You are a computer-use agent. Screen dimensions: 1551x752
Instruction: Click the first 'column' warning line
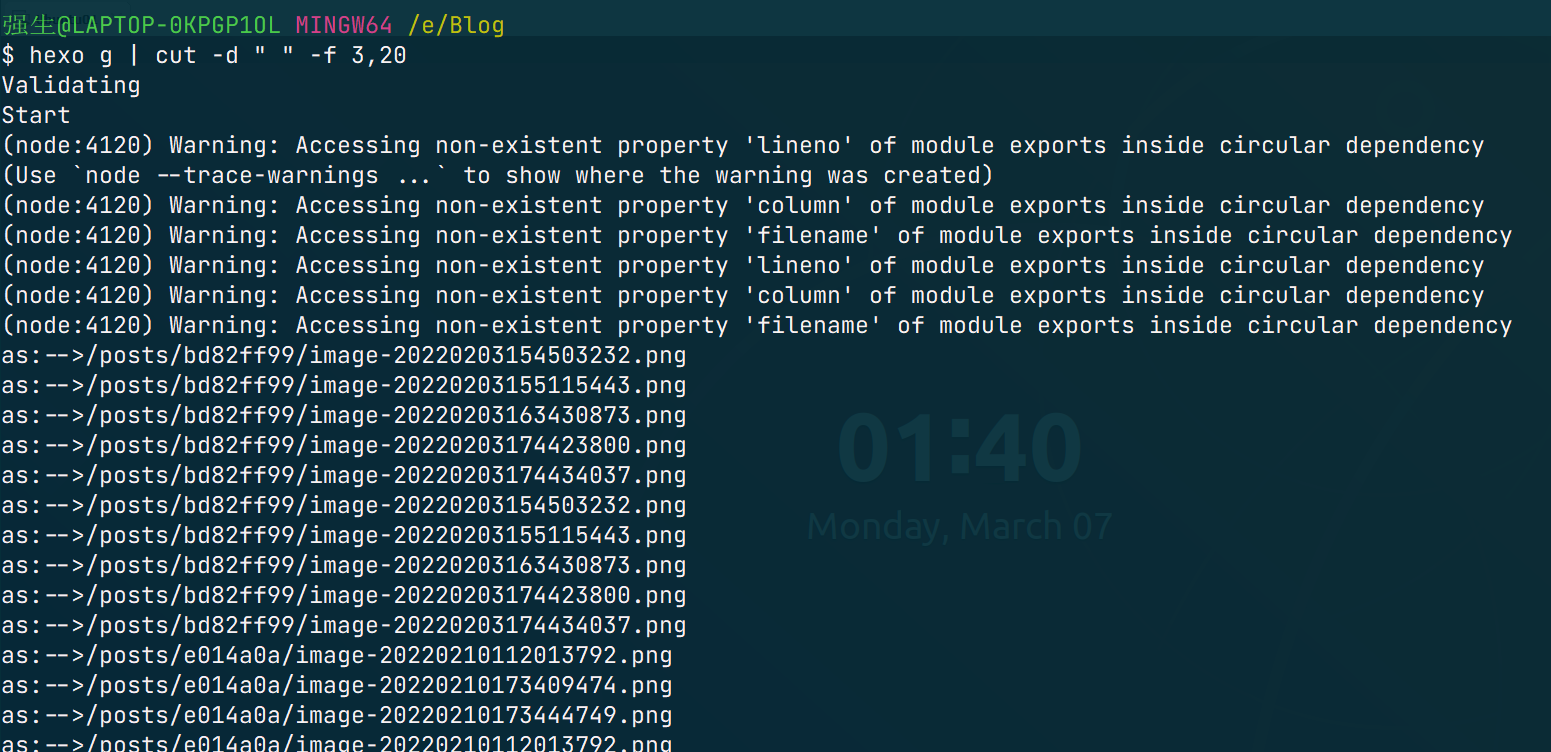pos(743,205)
